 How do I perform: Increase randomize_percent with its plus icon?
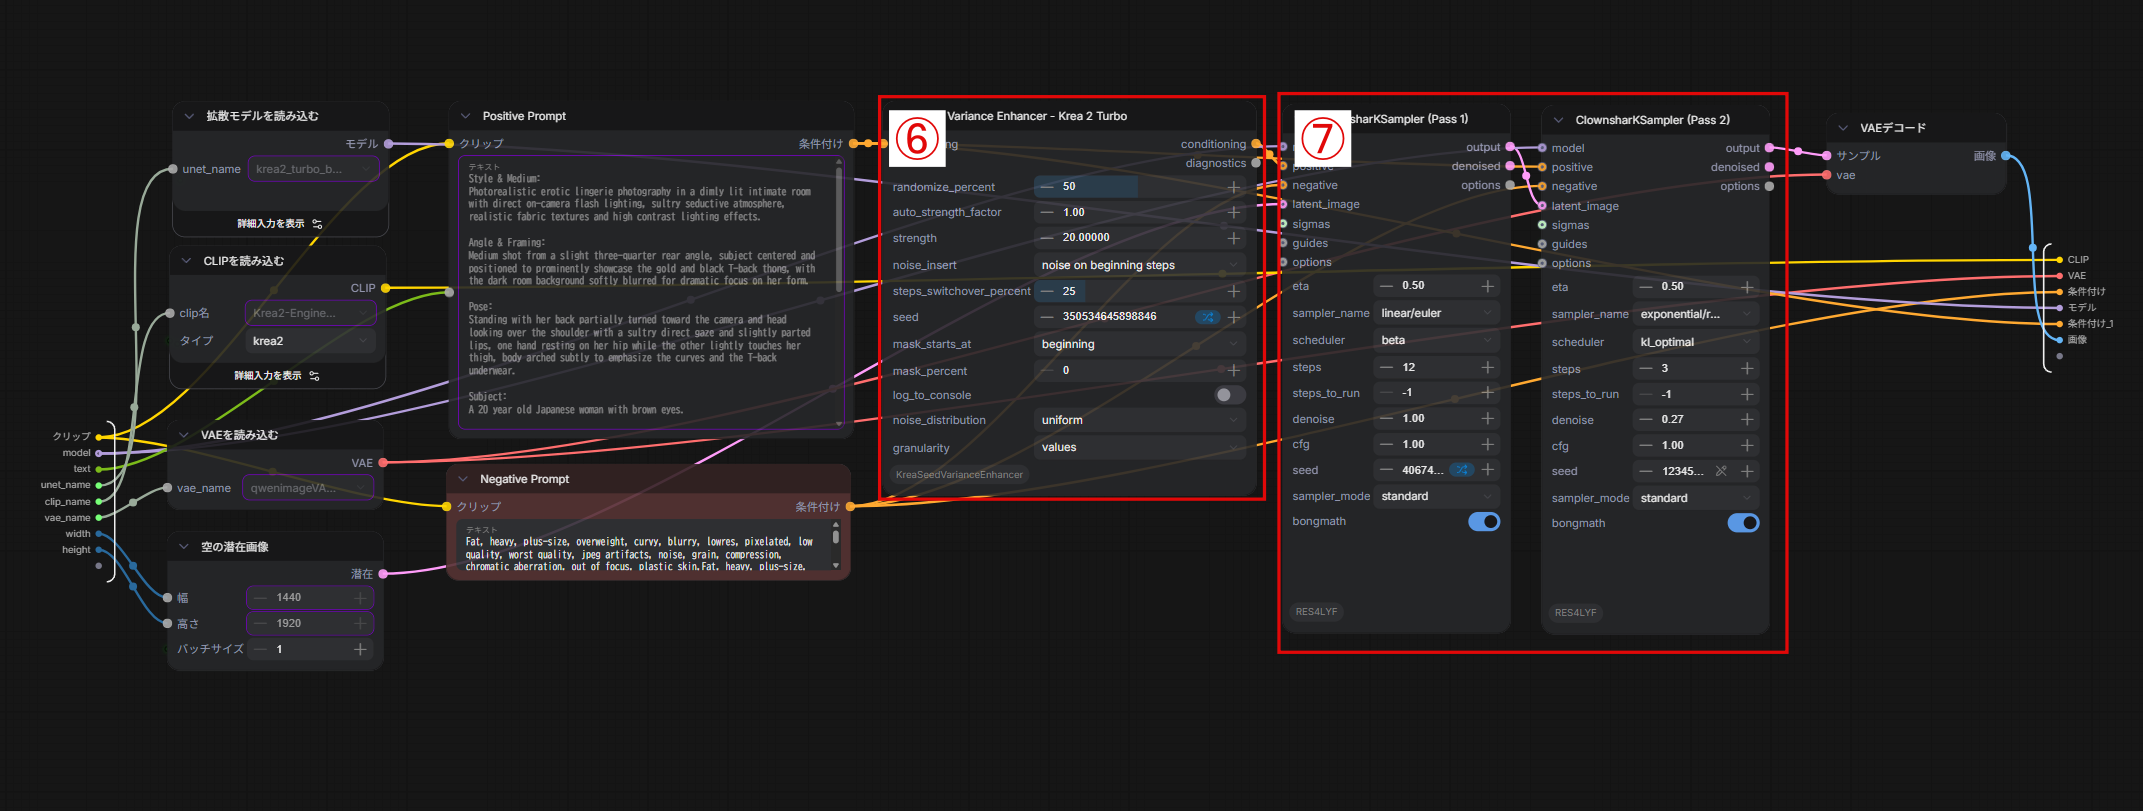pyautogui.click(x=1233, y=187)
